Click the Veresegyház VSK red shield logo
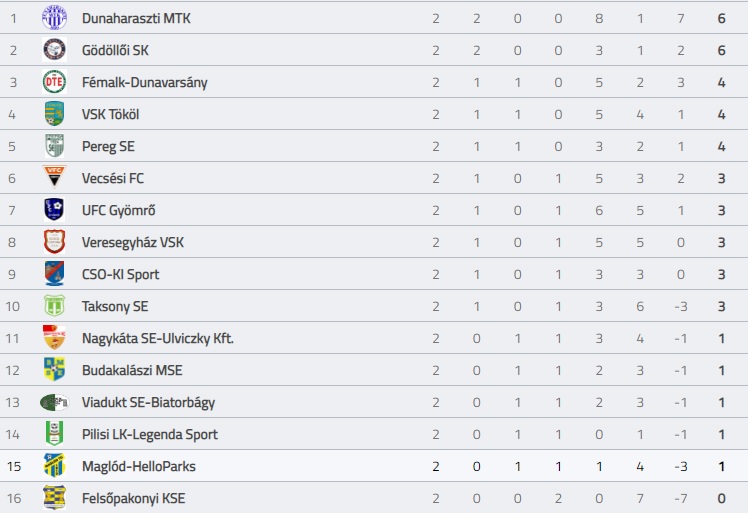 coord(54,241)
